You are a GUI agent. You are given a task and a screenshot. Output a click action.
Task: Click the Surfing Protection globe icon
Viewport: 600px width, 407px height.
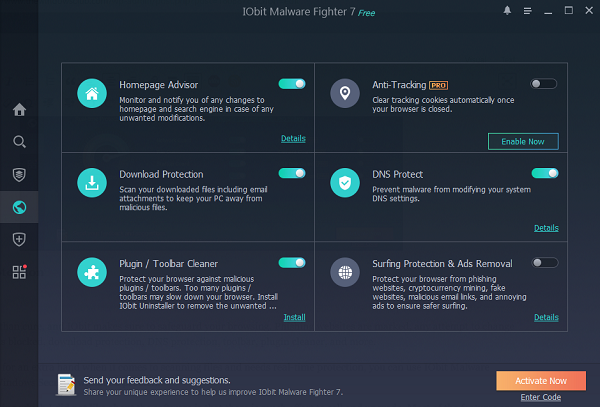345,272
